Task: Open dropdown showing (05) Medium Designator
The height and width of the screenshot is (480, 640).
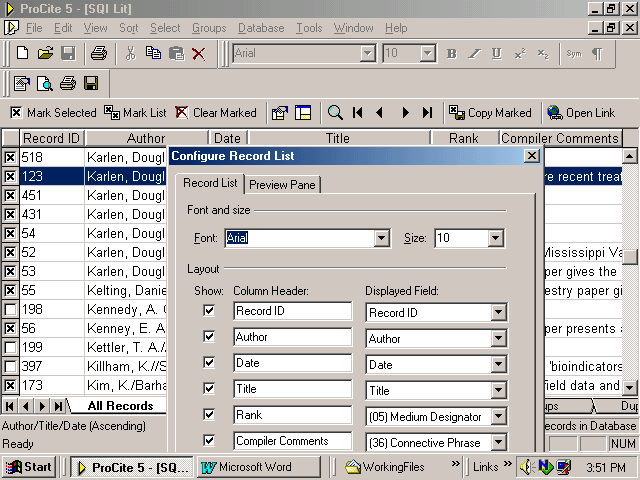Action: 498,417
